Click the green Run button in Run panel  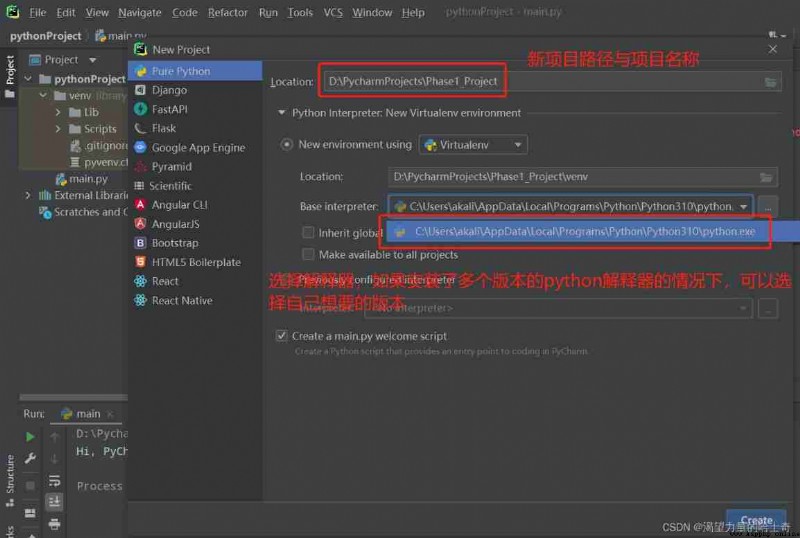tap(30, 437)
